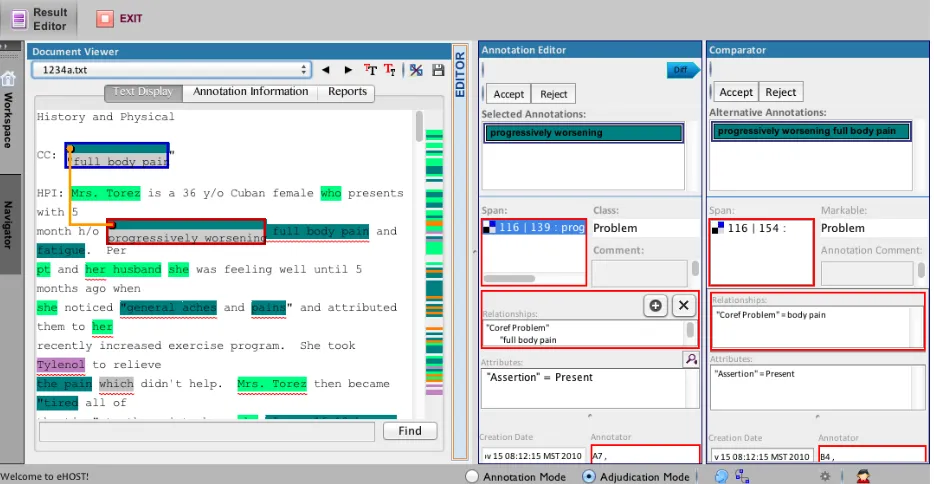This screenshot has height=484, width=934.
Task: Click the Find button
Action: coord(410,431)
